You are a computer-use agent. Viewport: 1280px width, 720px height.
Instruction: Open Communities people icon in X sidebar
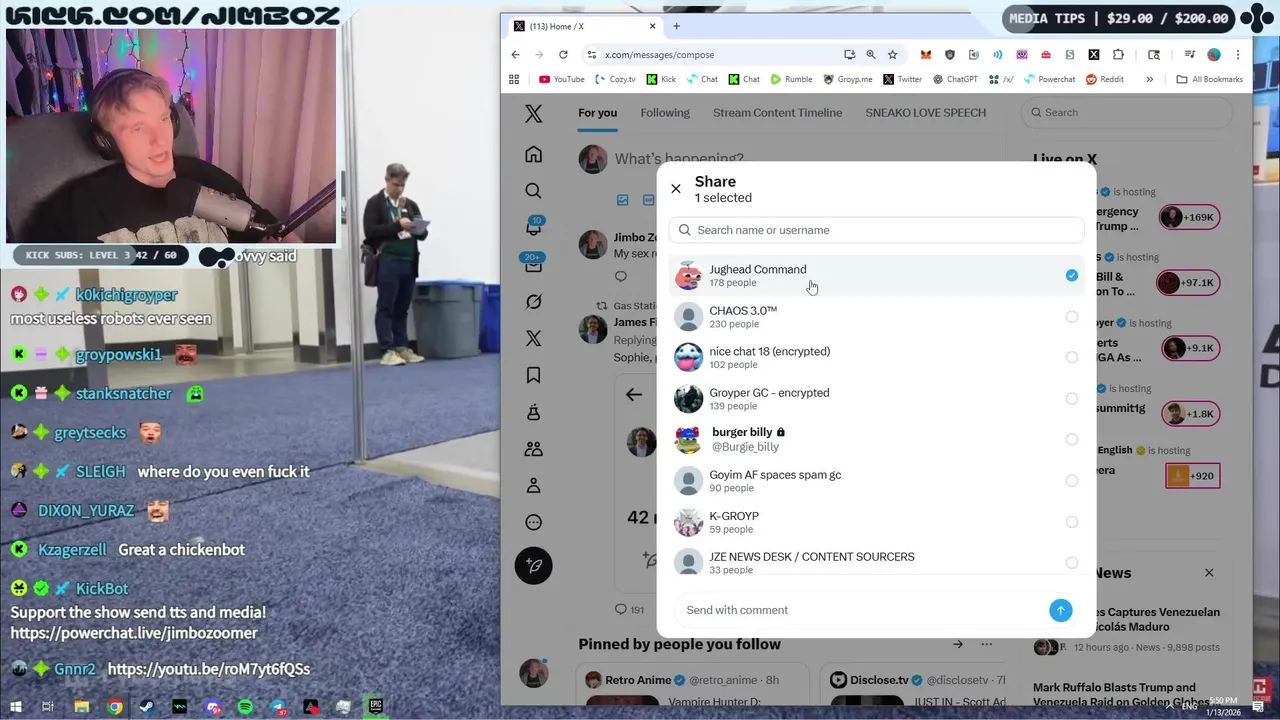pos(533,449)
